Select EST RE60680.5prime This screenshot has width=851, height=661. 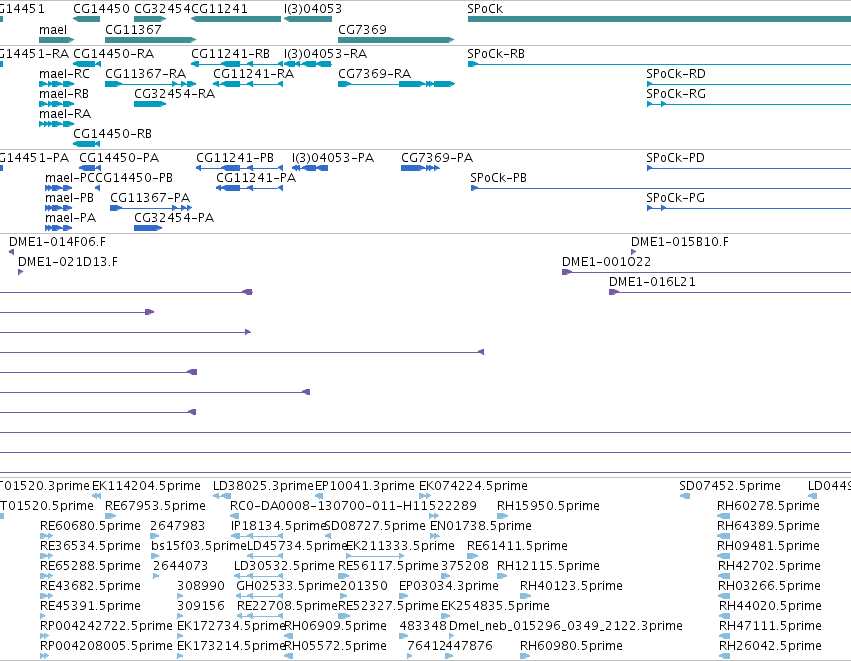pos(90,526)
